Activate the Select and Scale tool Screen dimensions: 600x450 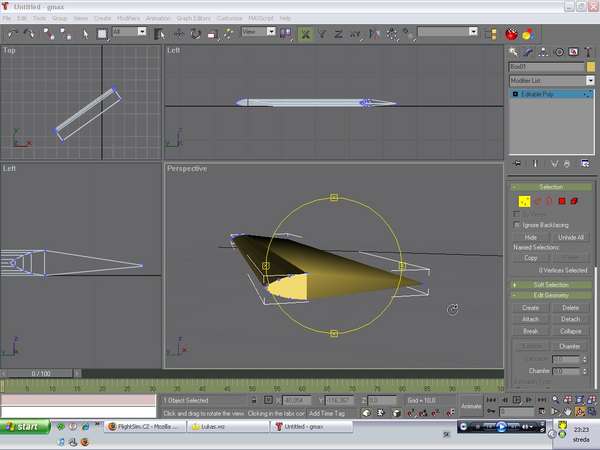[x=213, y=34]
